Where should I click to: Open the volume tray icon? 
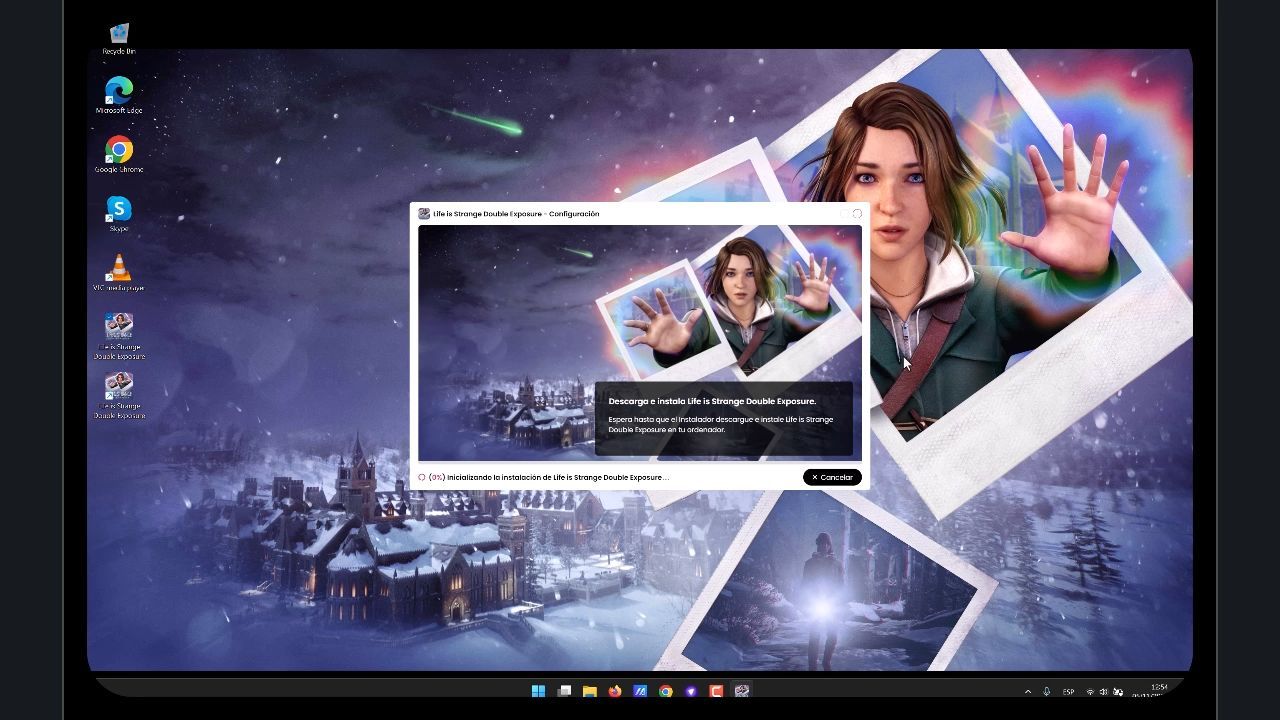click(x=1104, y=692)
